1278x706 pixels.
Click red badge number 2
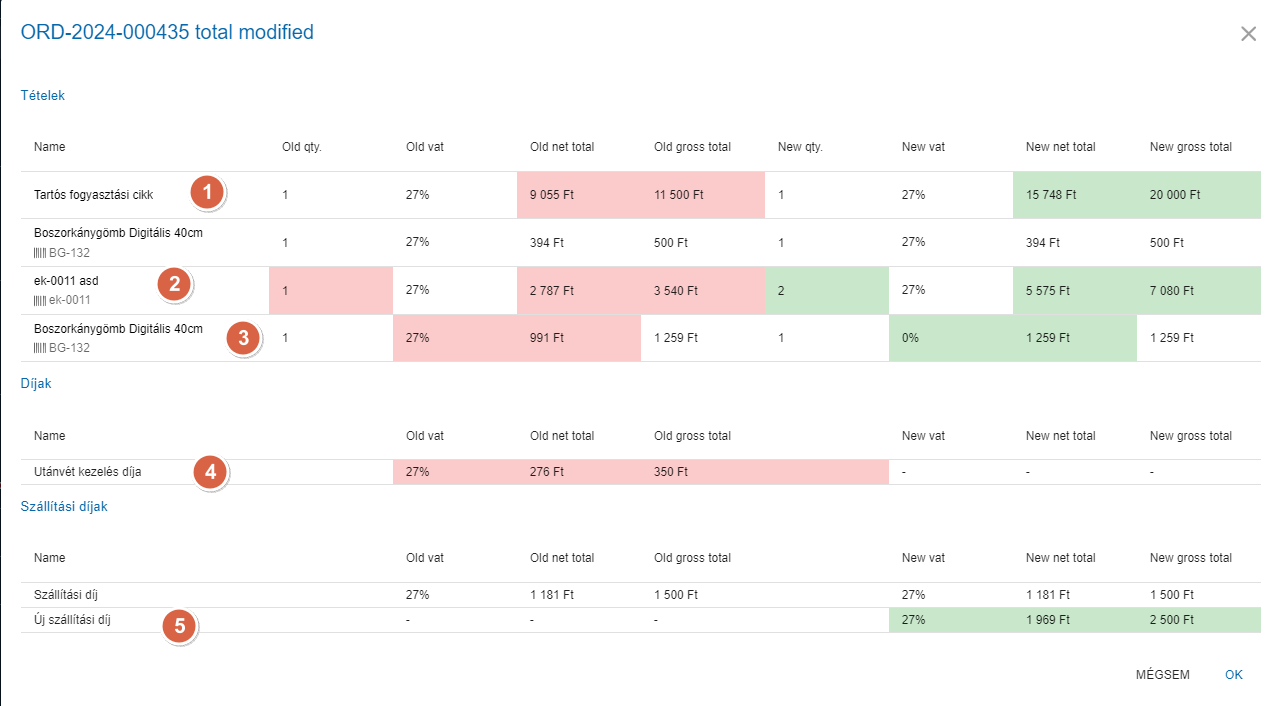[174, 284]
